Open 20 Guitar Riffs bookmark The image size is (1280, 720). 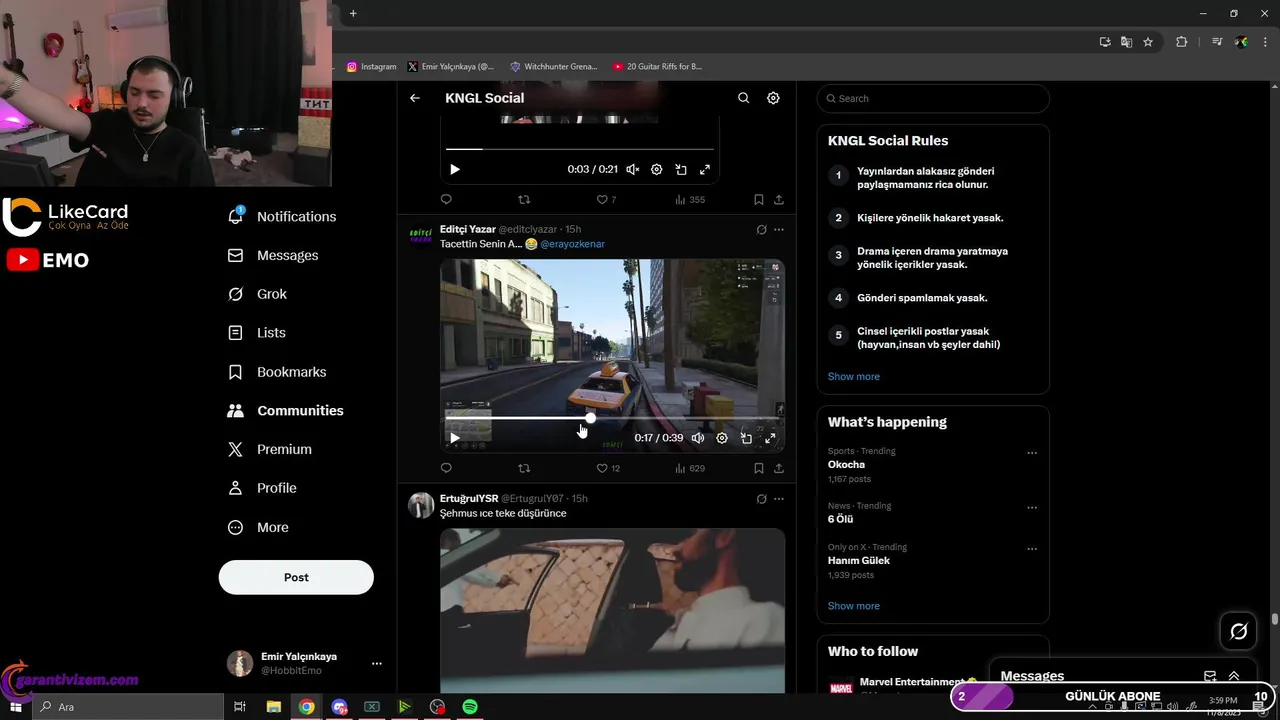pos(658,67)
